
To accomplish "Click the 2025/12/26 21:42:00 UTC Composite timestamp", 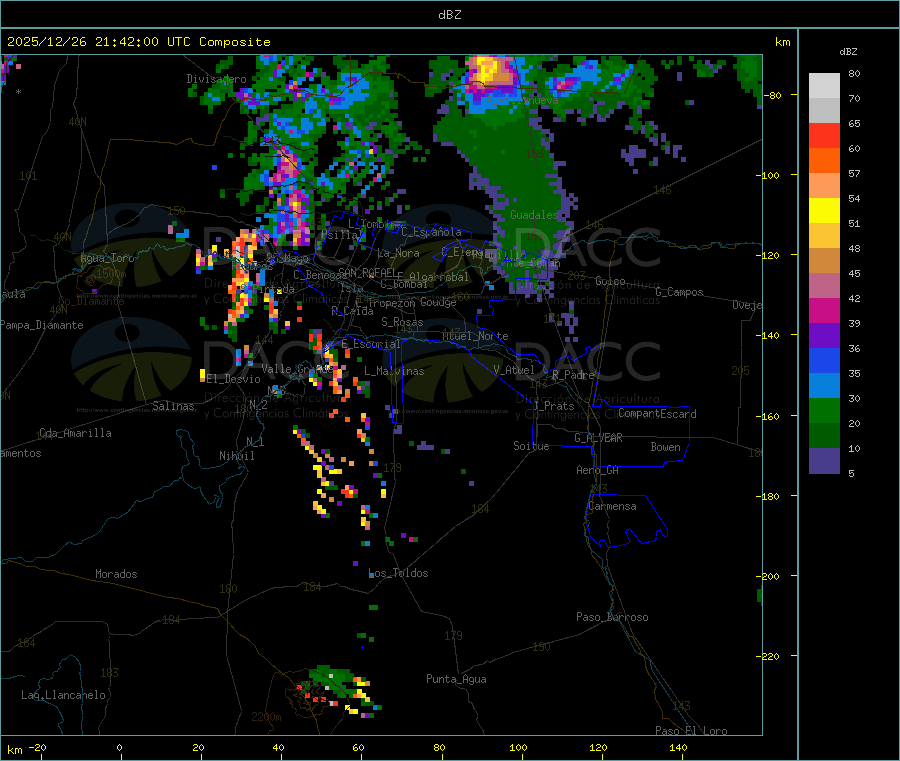I will pyautogui.click(x=138, y=42).
